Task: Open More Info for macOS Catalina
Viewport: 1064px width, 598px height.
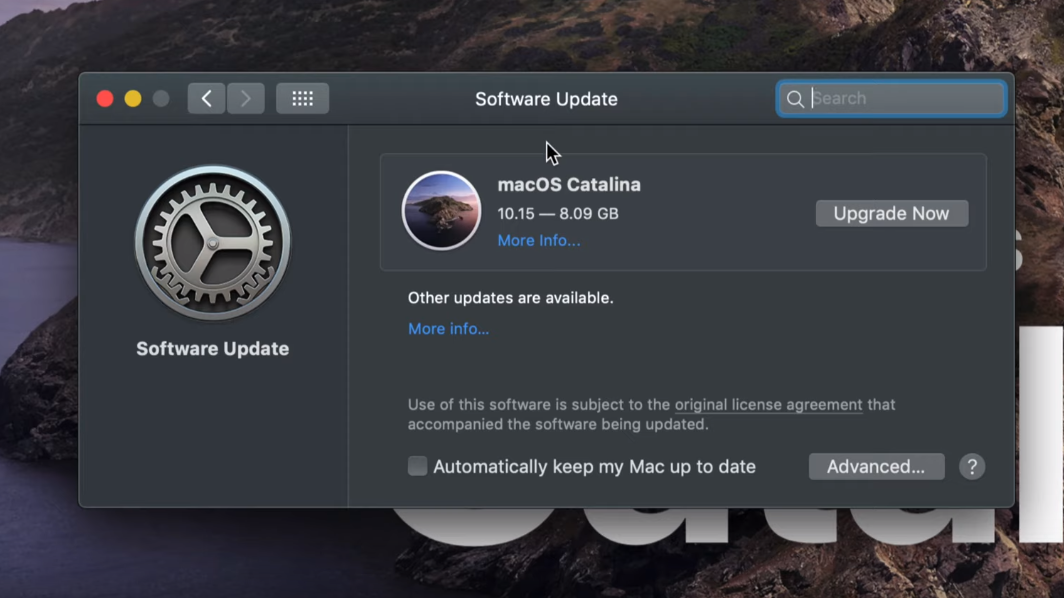Action: 538,240
